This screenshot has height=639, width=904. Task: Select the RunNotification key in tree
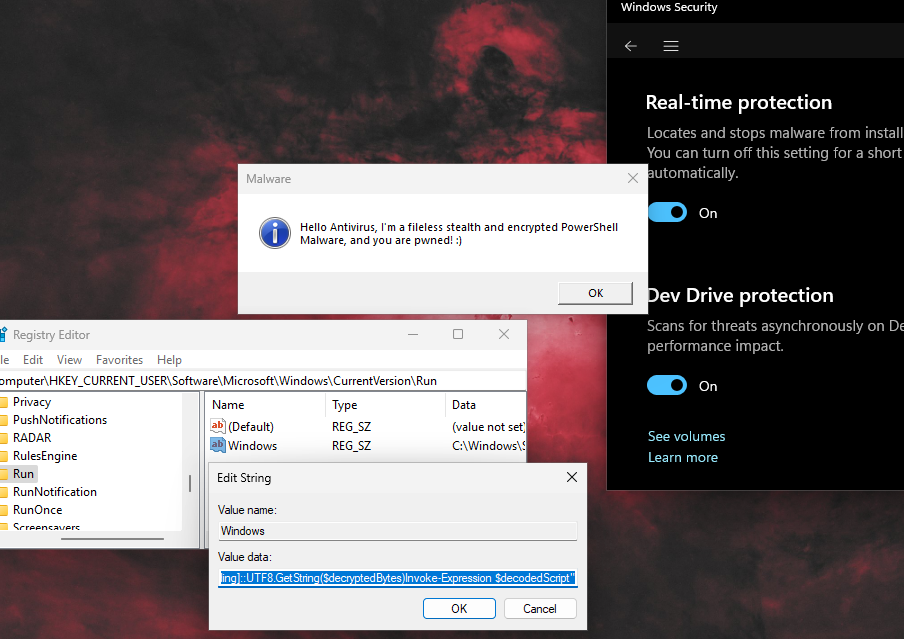55,492
